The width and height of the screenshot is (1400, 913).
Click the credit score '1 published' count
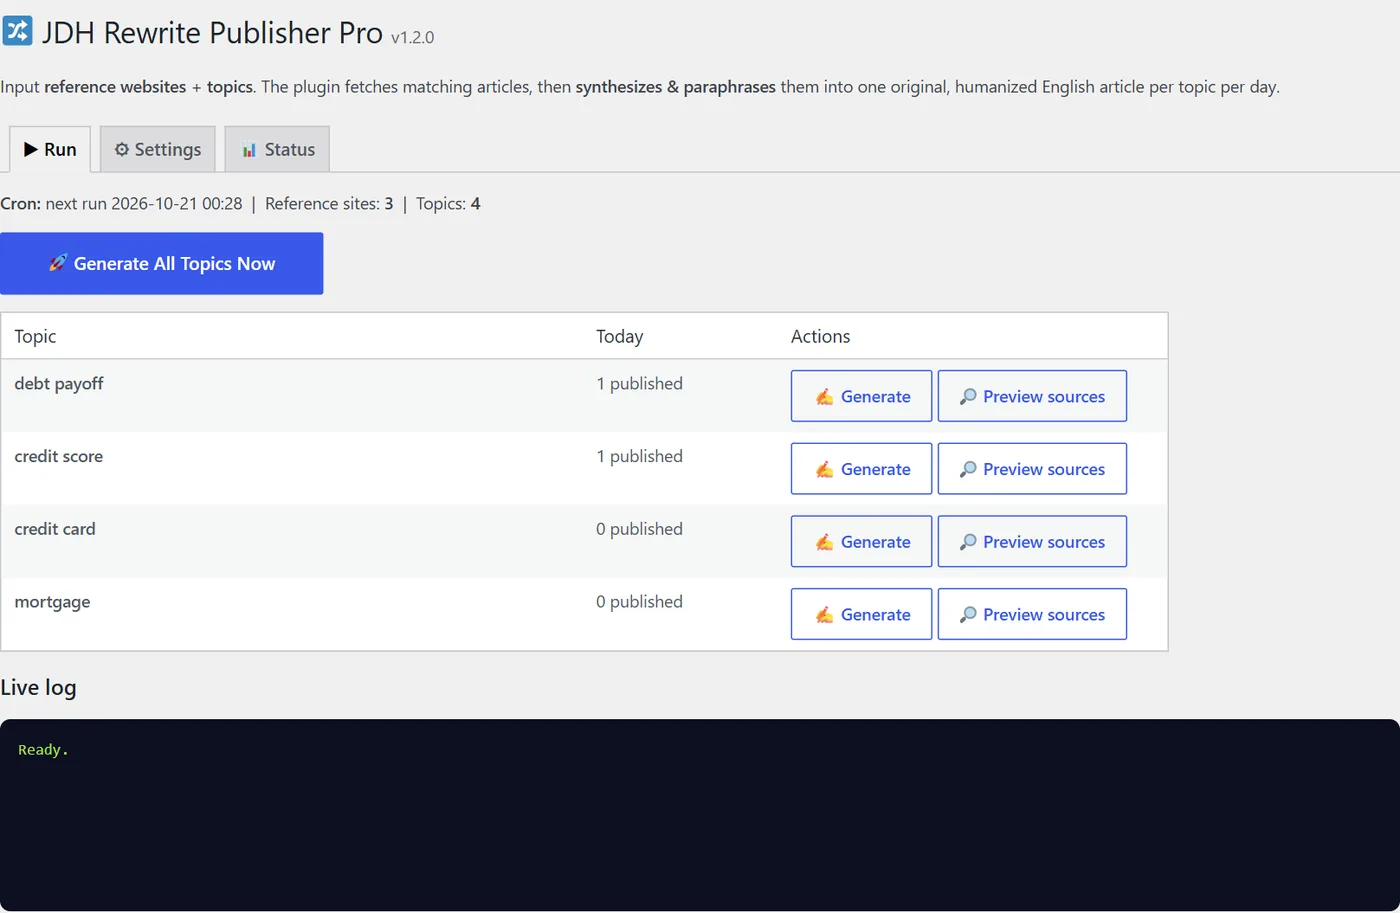pos(640,456)
